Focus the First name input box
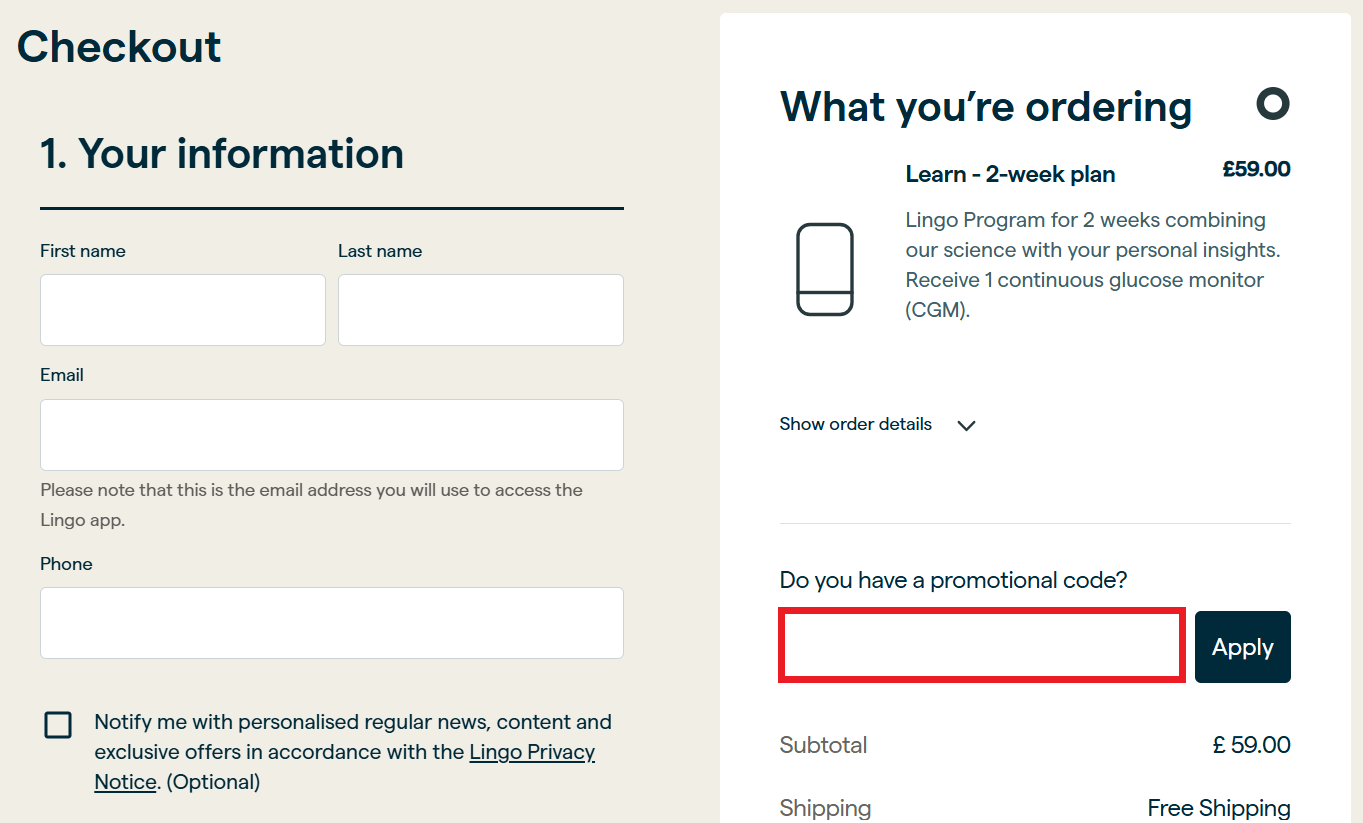 pyautogui.click(x=182, y=309)
